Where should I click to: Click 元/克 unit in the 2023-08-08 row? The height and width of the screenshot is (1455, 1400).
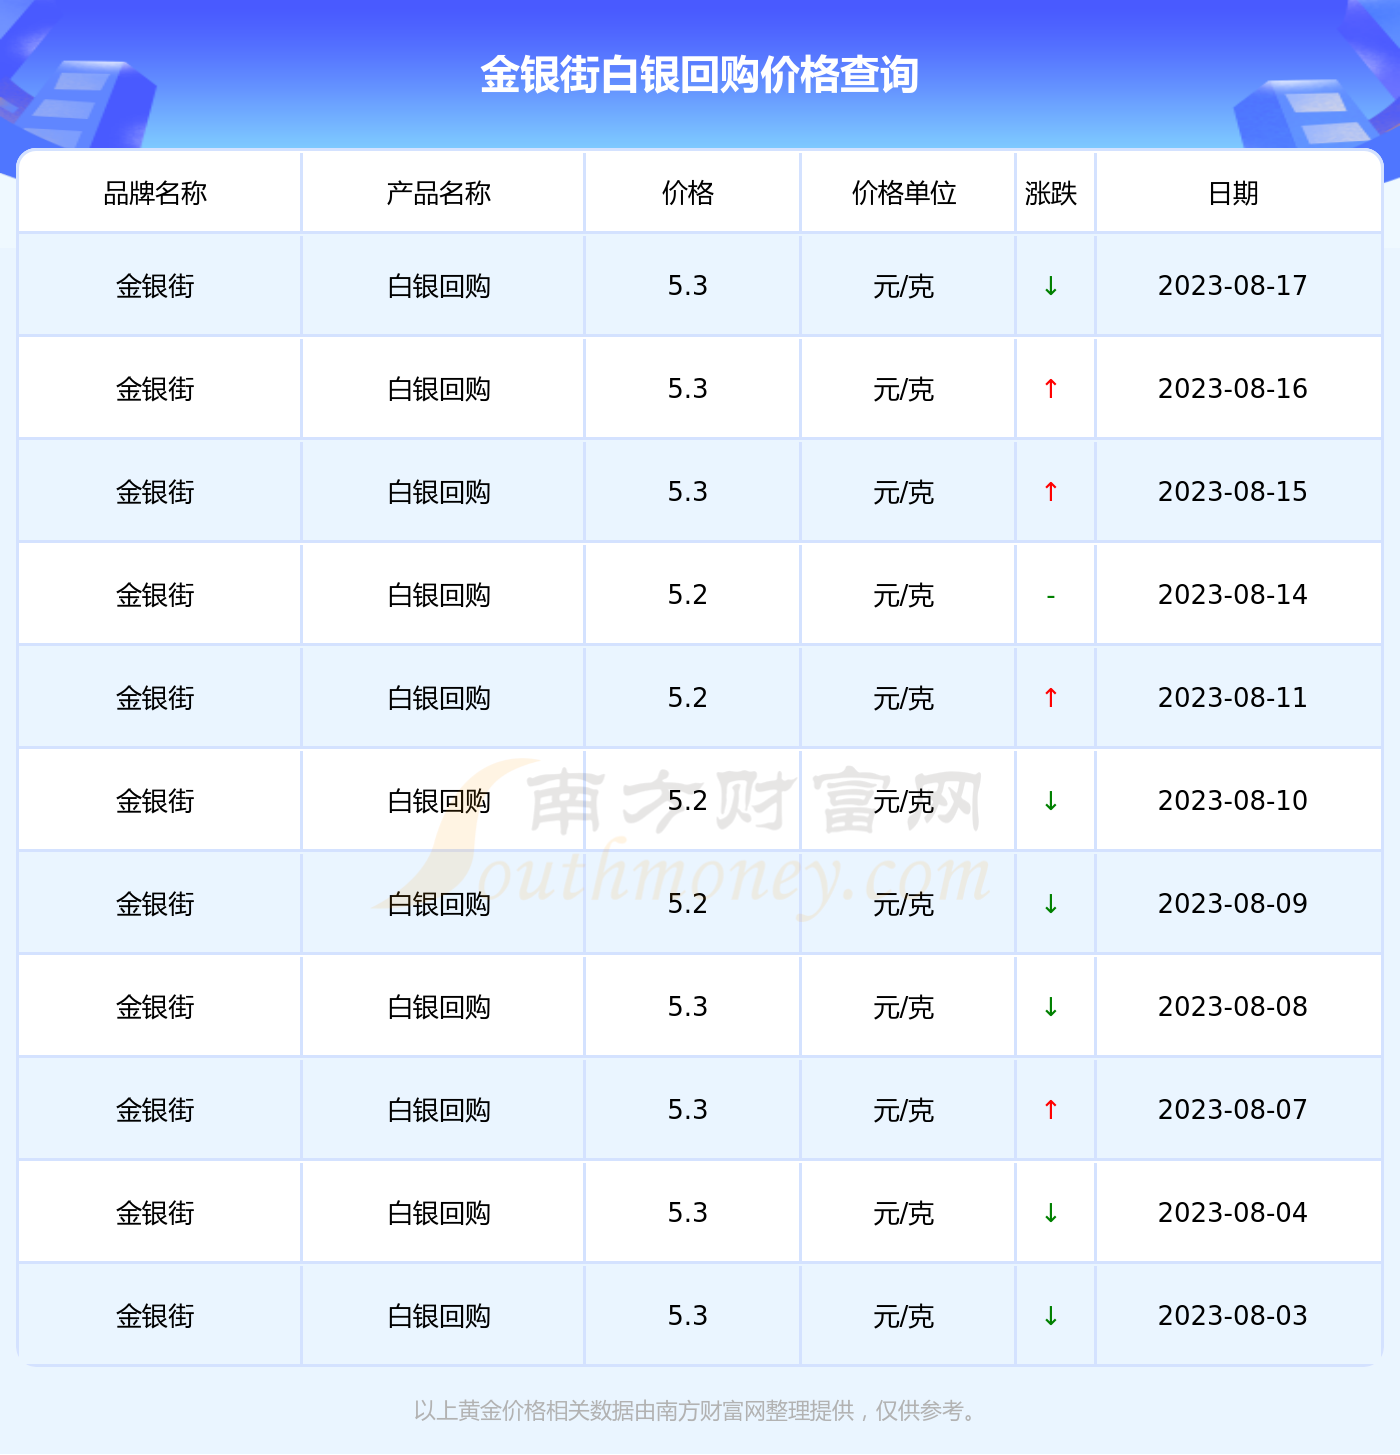904,1008
